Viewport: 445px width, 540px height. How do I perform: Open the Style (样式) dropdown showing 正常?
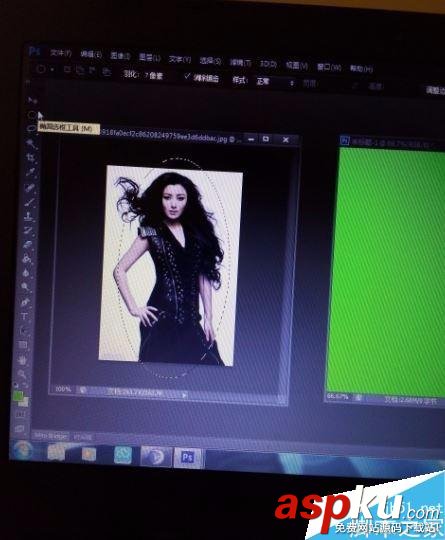click(275, 82)
